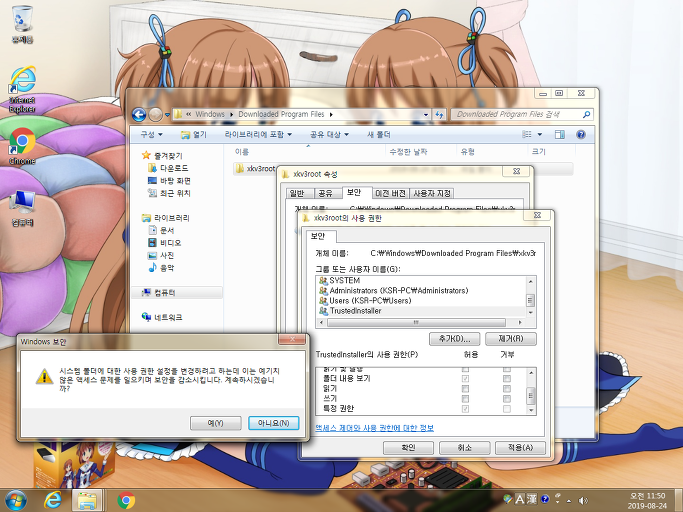Click the IME help icon in tray
683x512 pixels.
coord(544,499)
